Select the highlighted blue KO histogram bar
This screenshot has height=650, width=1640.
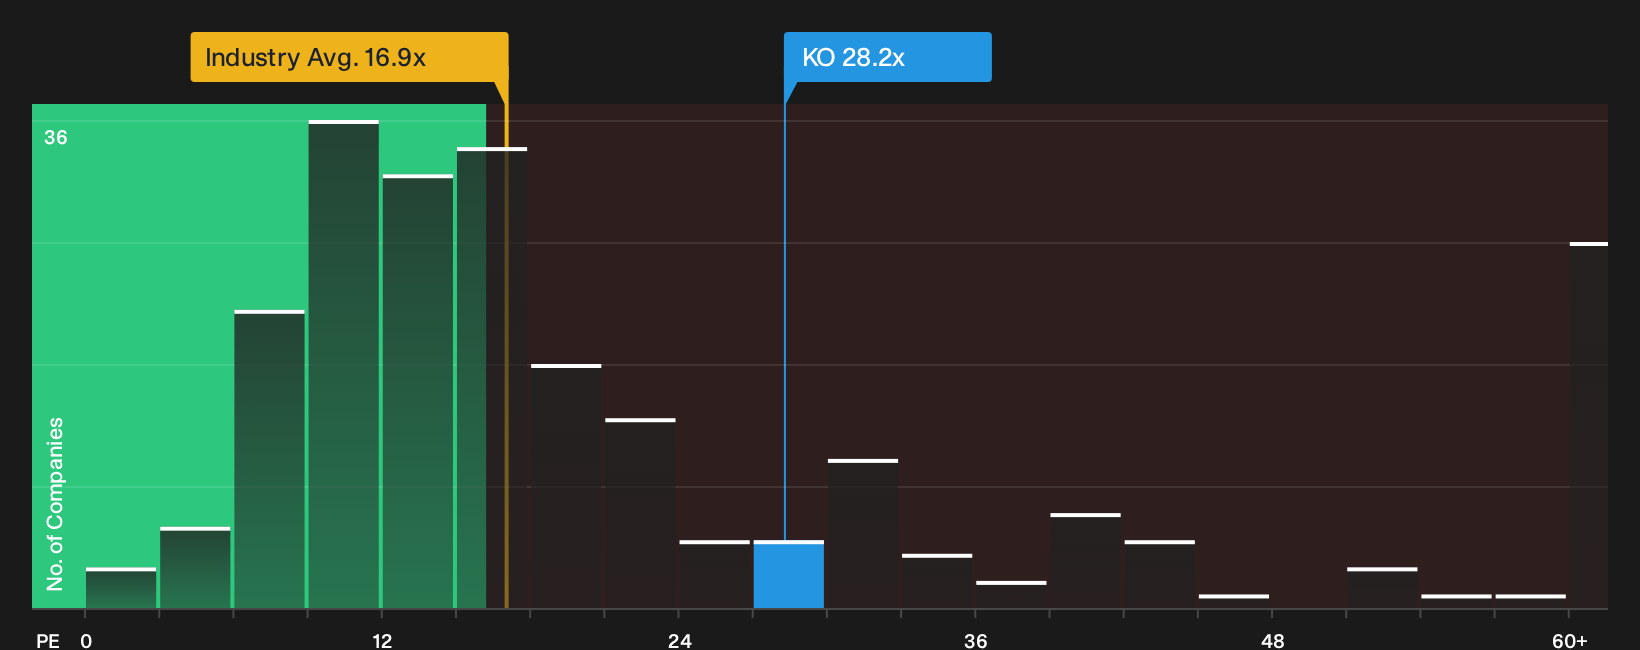(789, 575)
